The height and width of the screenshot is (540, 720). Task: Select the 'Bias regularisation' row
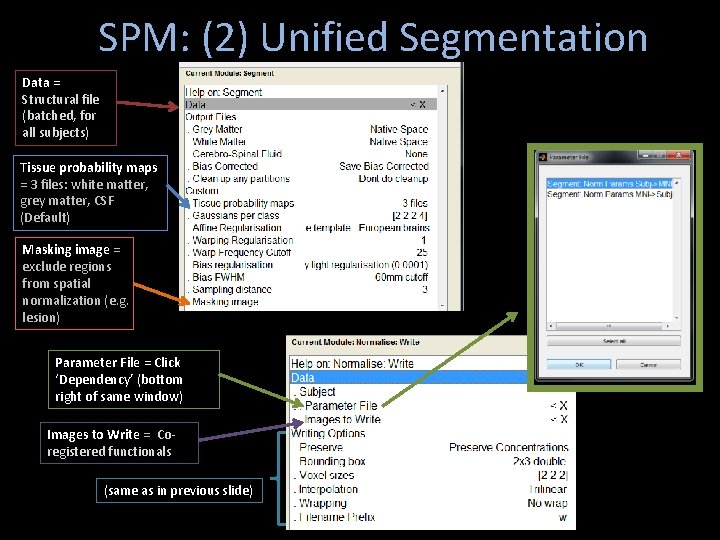[311, 265]
